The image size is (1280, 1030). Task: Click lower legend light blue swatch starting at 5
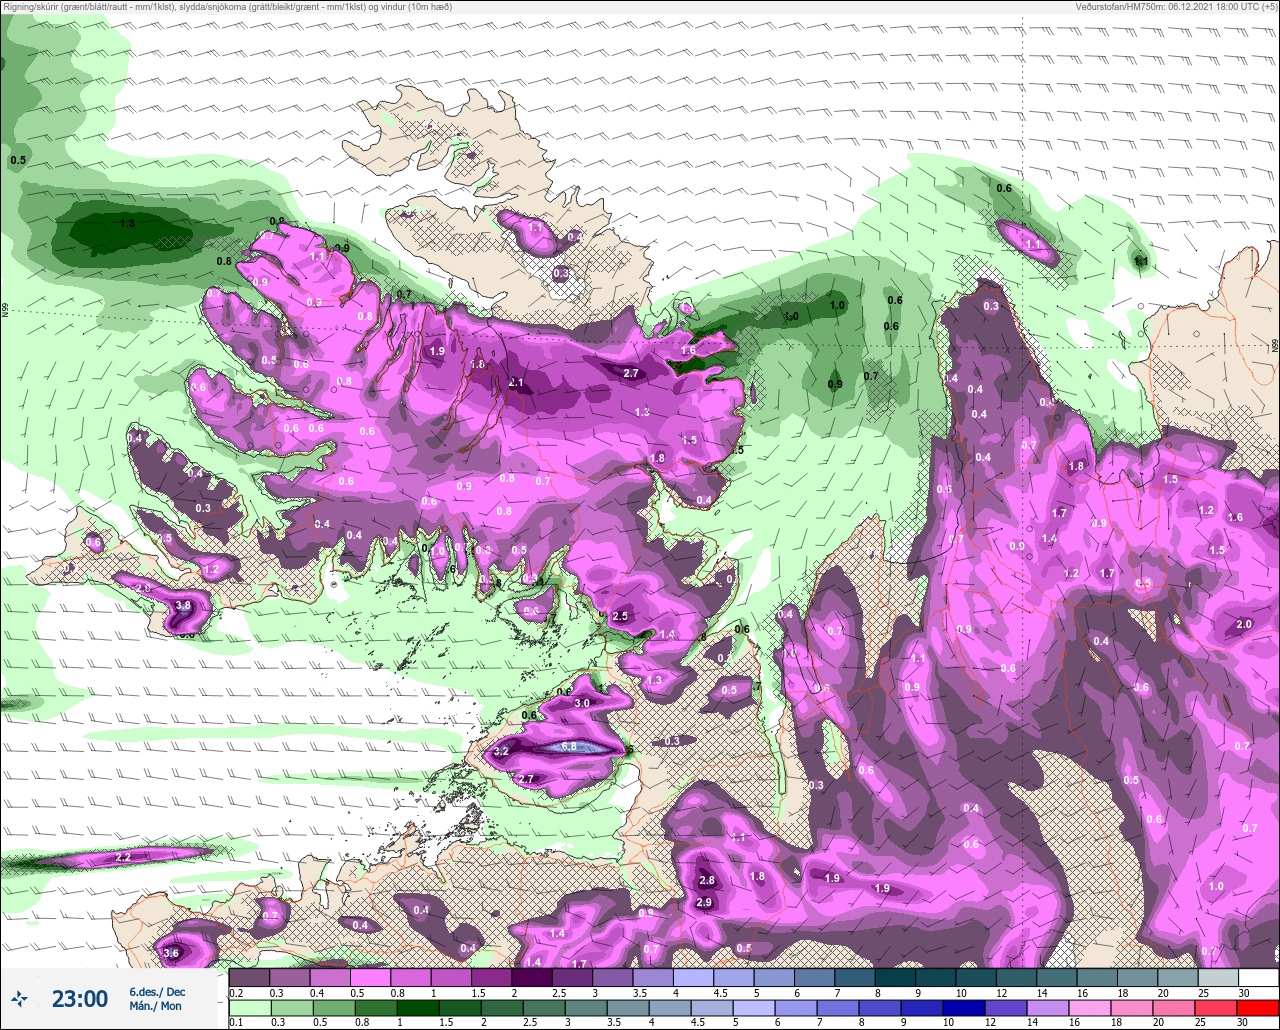pyautogui.click(x=754, y=1008)
